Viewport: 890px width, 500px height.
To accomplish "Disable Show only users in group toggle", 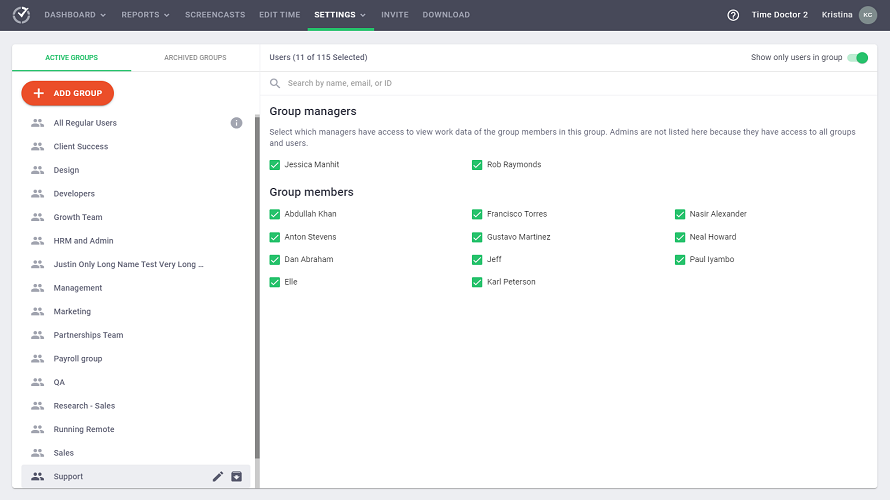I will click(x=857, y=58).
